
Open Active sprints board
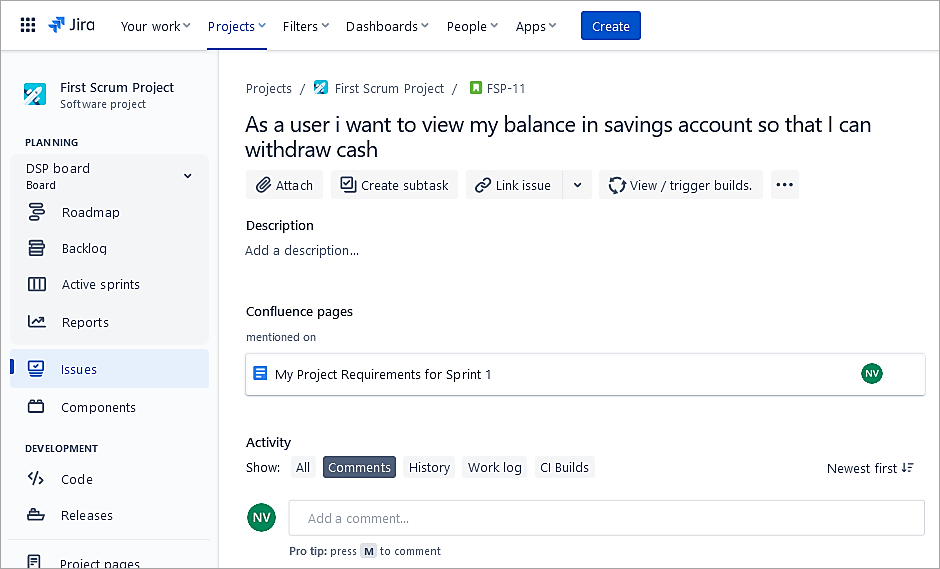click(100, 284)
